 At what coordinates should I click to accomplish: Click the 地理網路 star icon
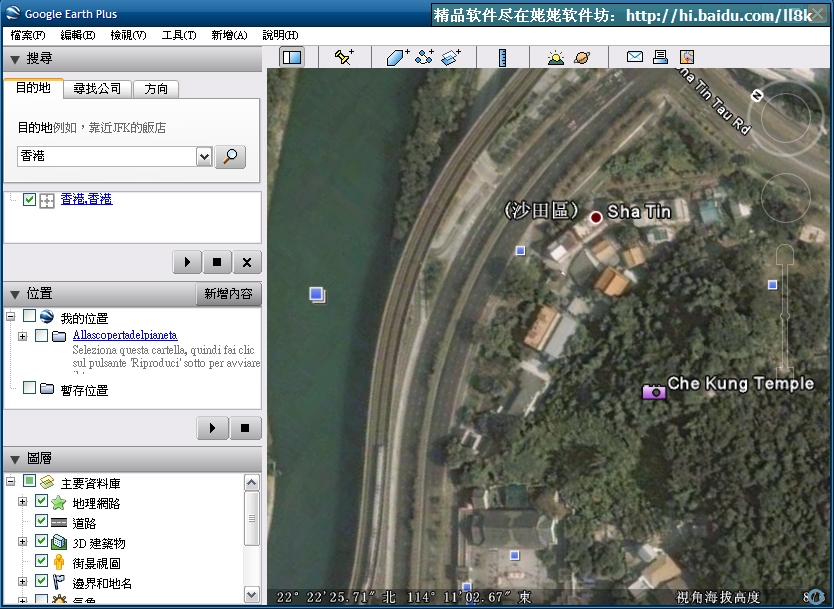(x=59, y=502)
